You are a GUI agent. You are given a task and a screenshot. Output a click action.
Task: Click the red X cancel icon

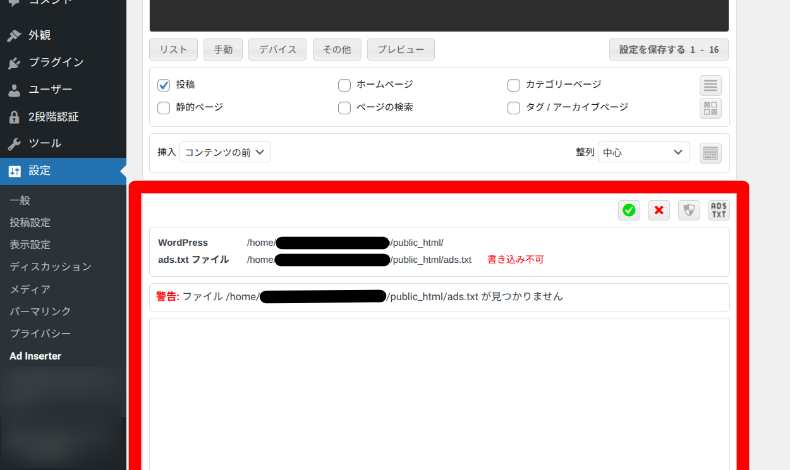pyautogui.click(x=659, y=210)
